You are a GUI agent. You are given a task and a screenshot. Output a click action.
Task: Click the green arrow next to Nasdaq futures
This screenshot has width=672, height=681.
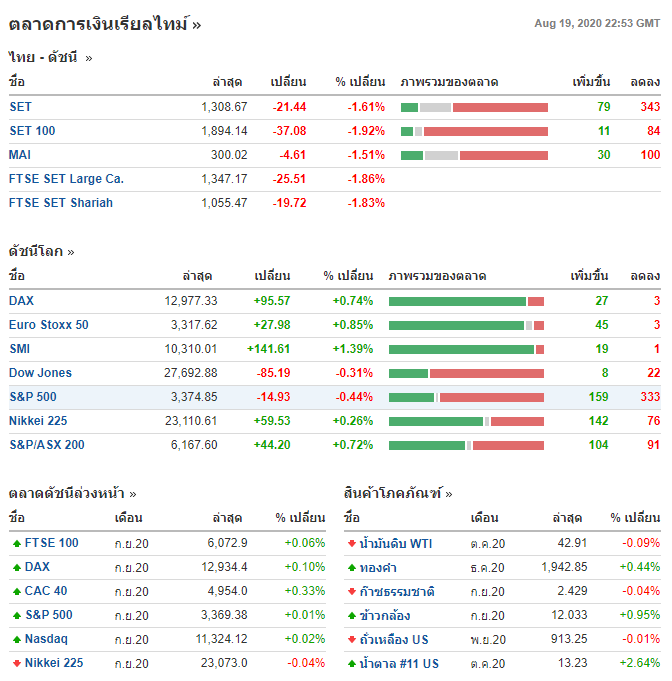point(17,639)
